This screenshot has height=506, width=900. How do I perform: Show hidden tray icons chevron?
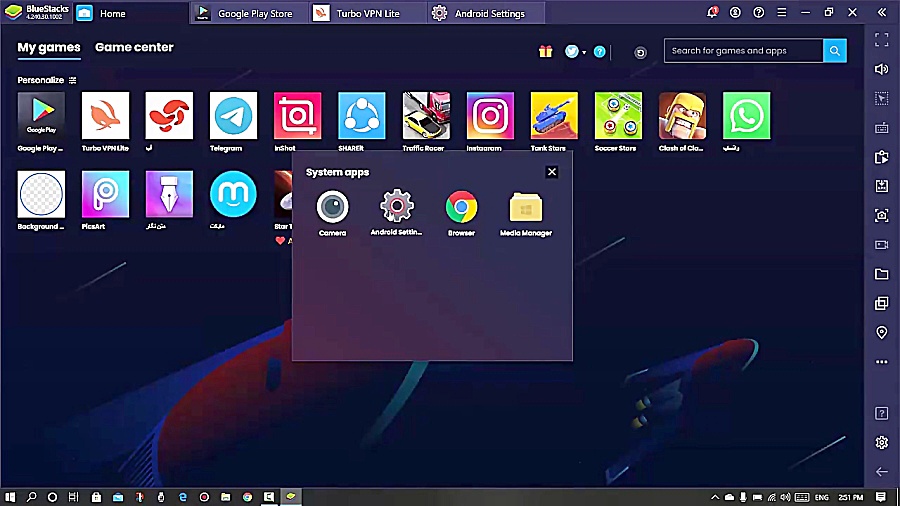click(715, 497)
